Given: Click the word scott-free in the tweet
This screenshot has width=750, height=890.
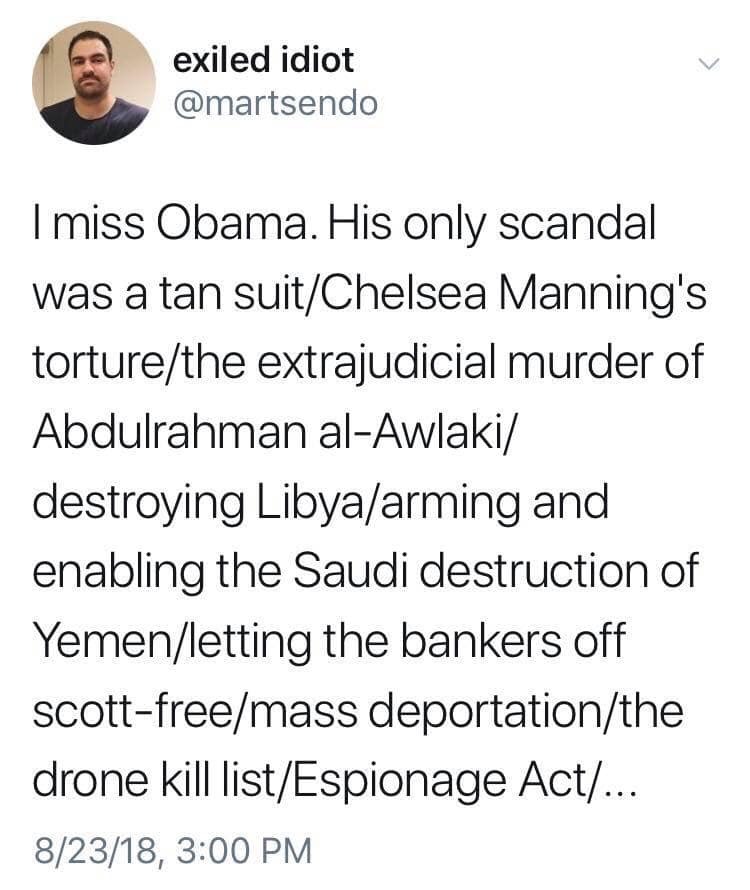Looking at the screenshot, I should [x=132, y=712].
